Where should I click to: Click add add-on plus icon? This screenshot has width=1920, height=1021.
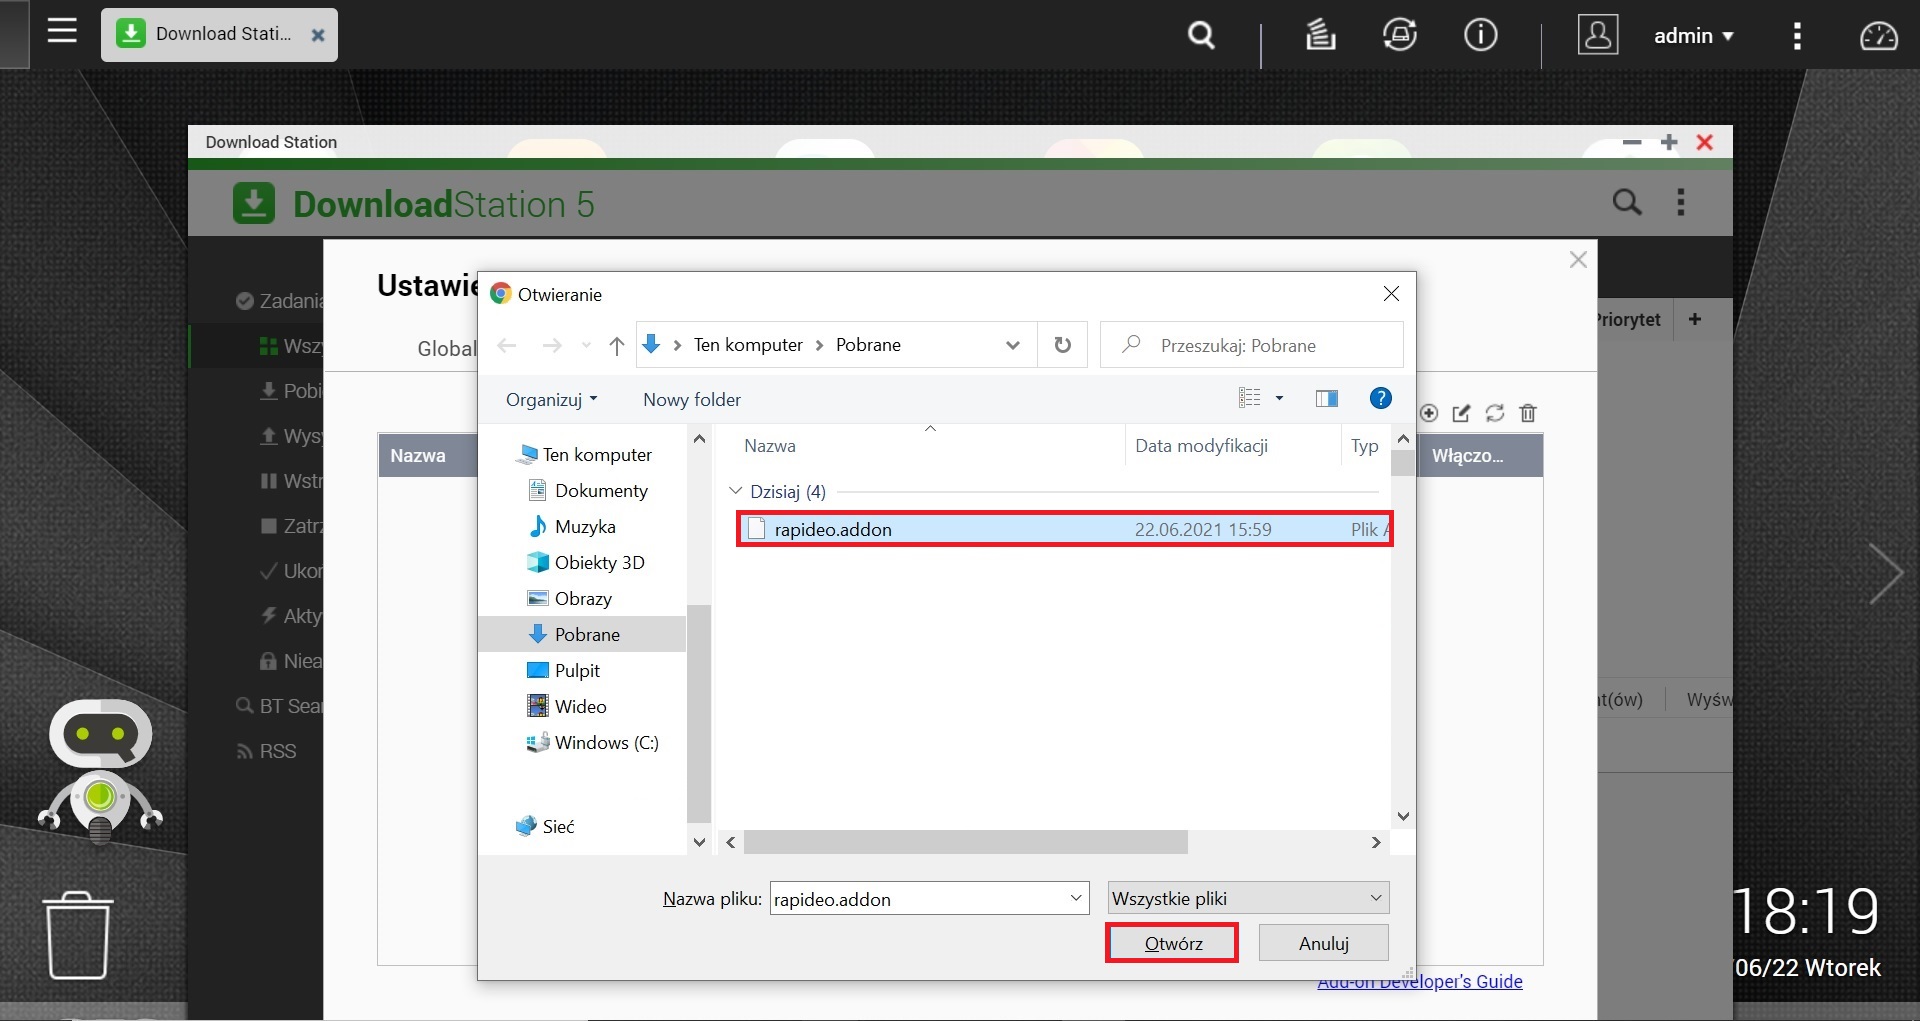coord(1429,413)
